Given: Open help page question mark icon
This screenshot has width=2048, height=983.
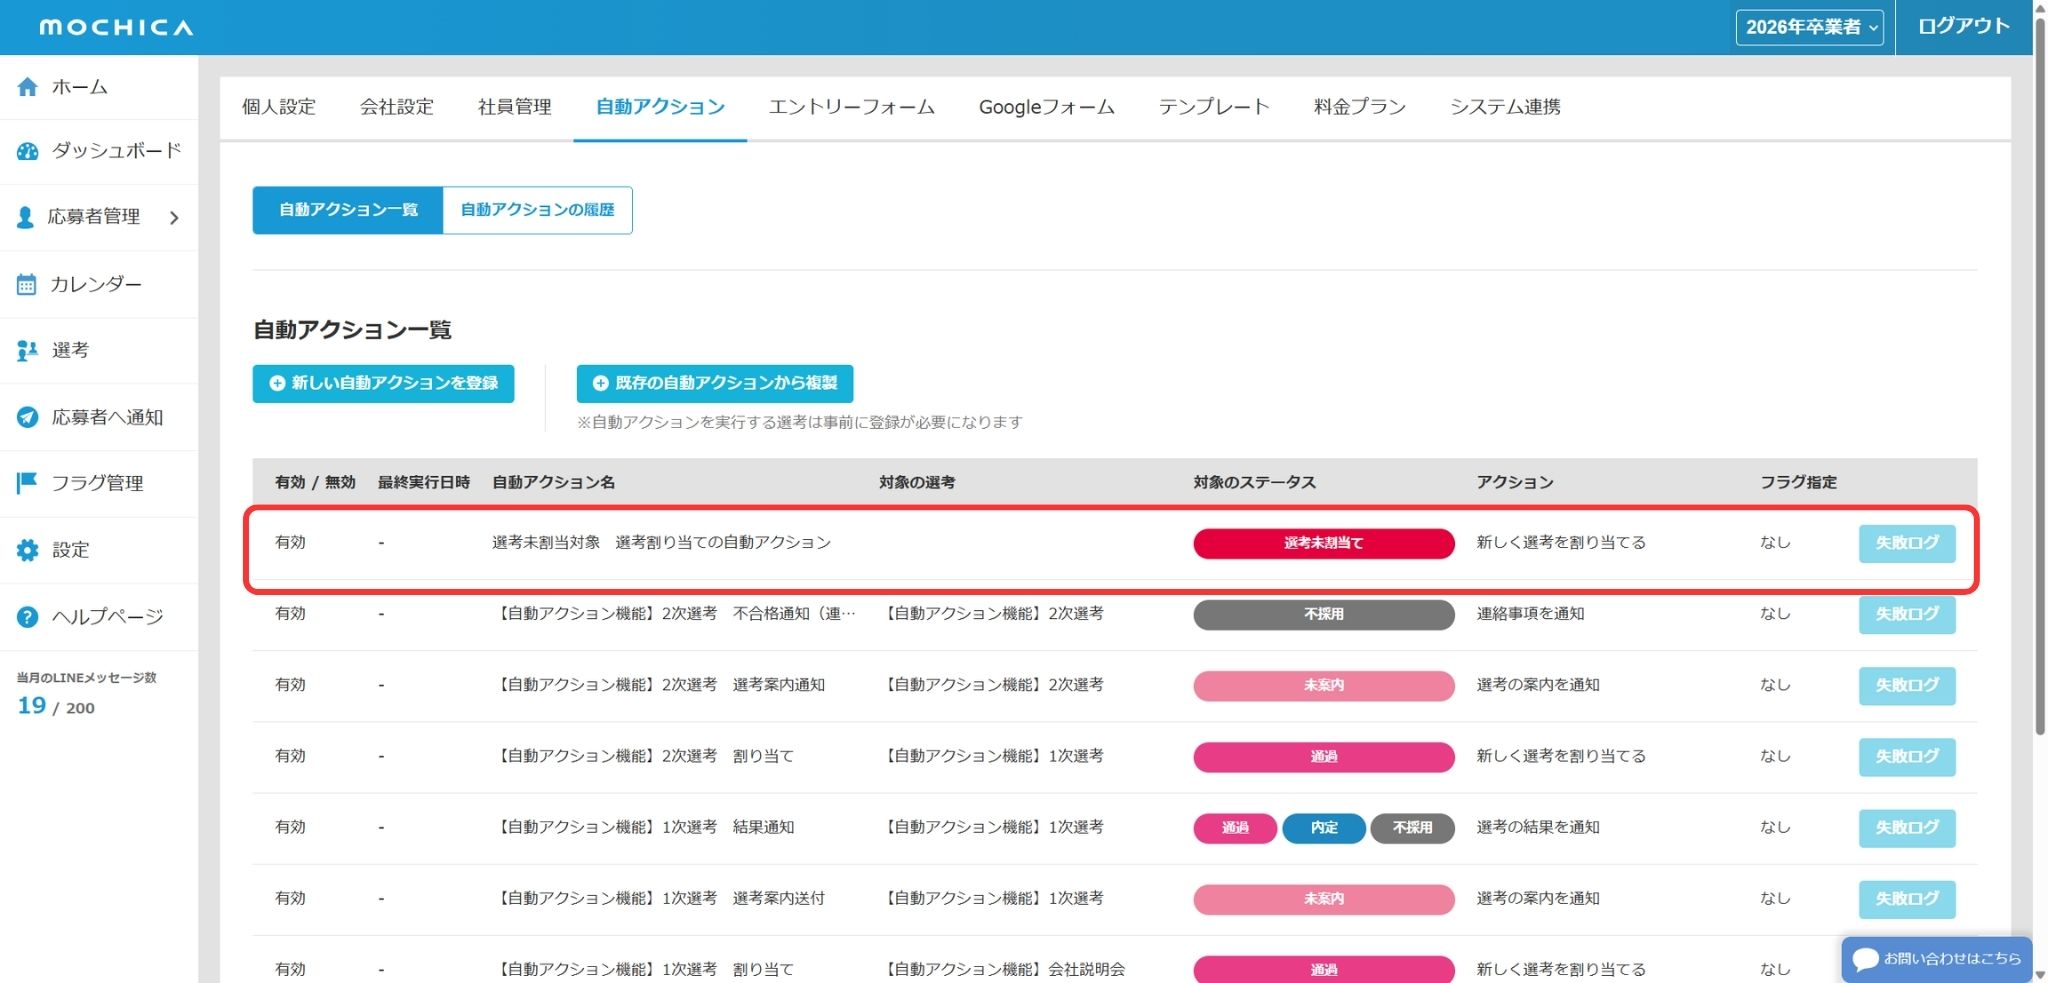Looking at the screenshot, I should click(x=27, y=617).
